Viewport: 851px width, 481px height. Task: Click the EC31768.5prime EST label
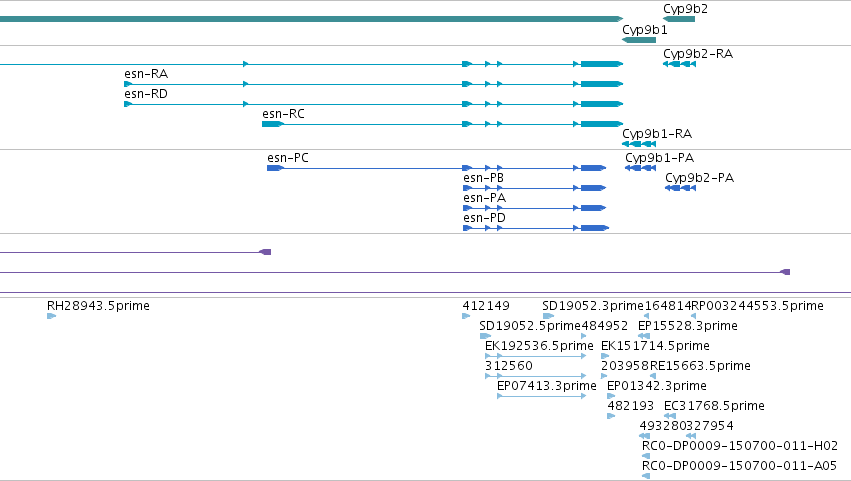coord(714,406)
